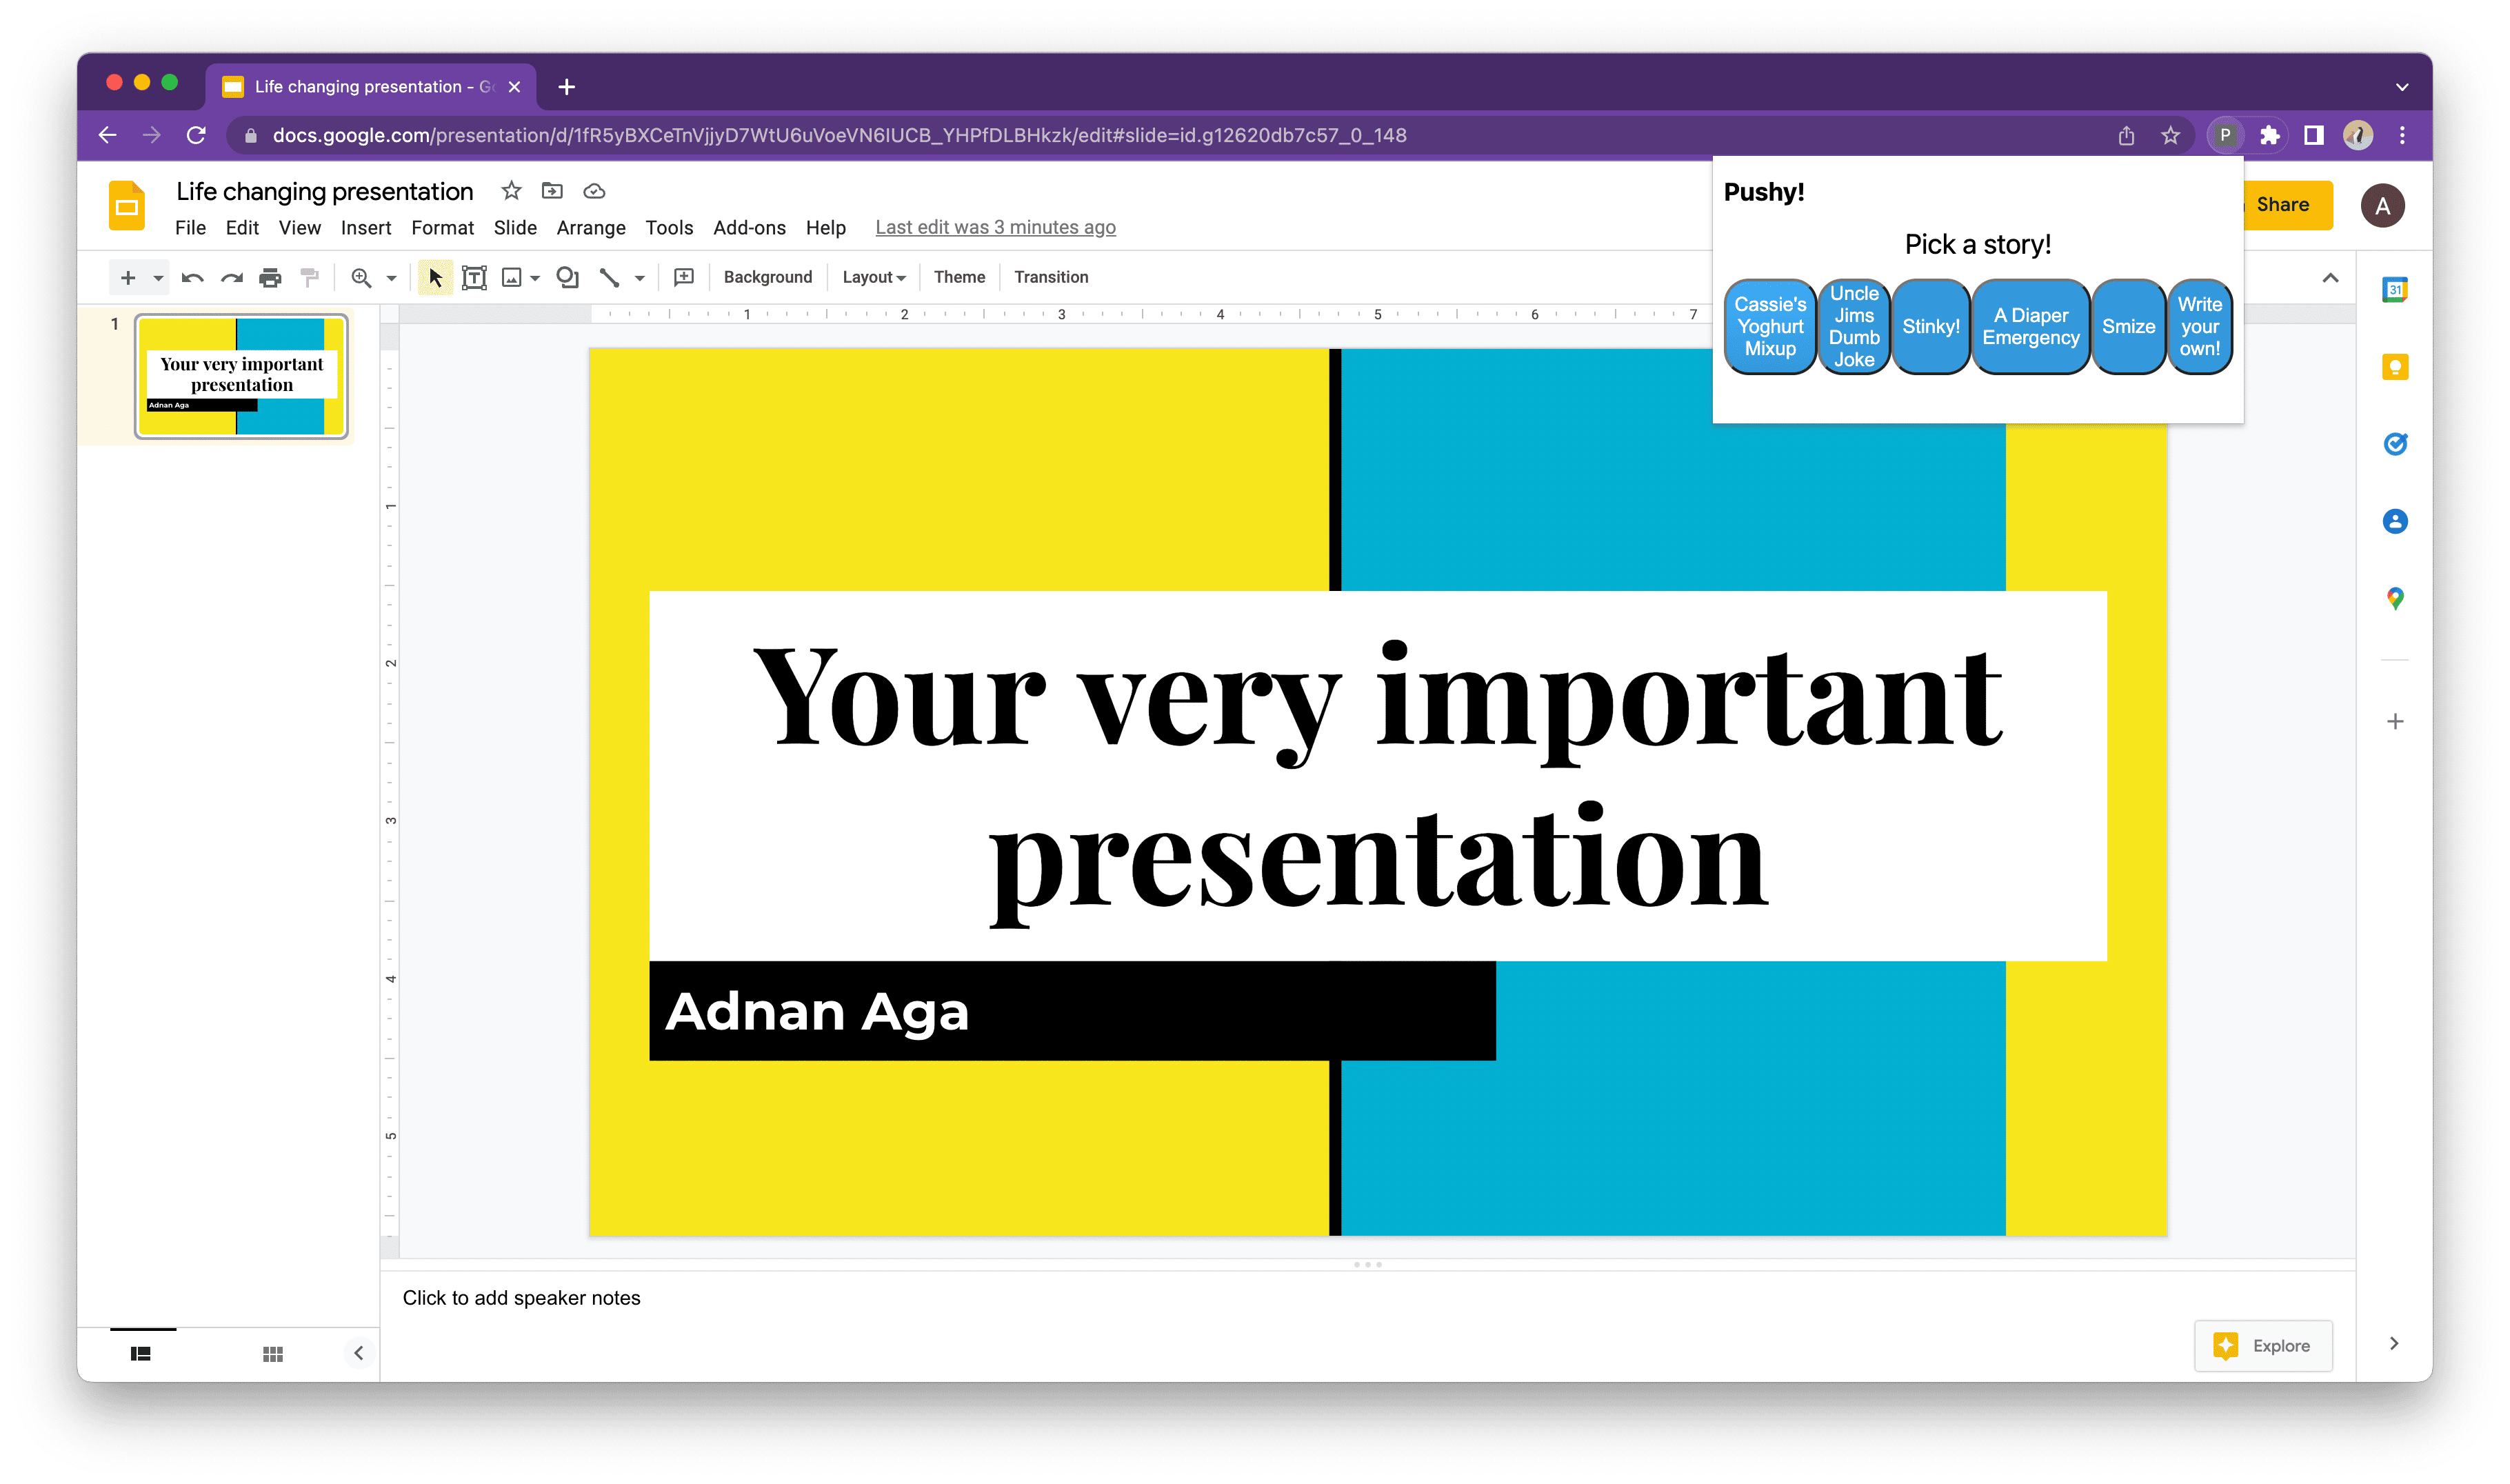Select the line tool

click(609, 278)
